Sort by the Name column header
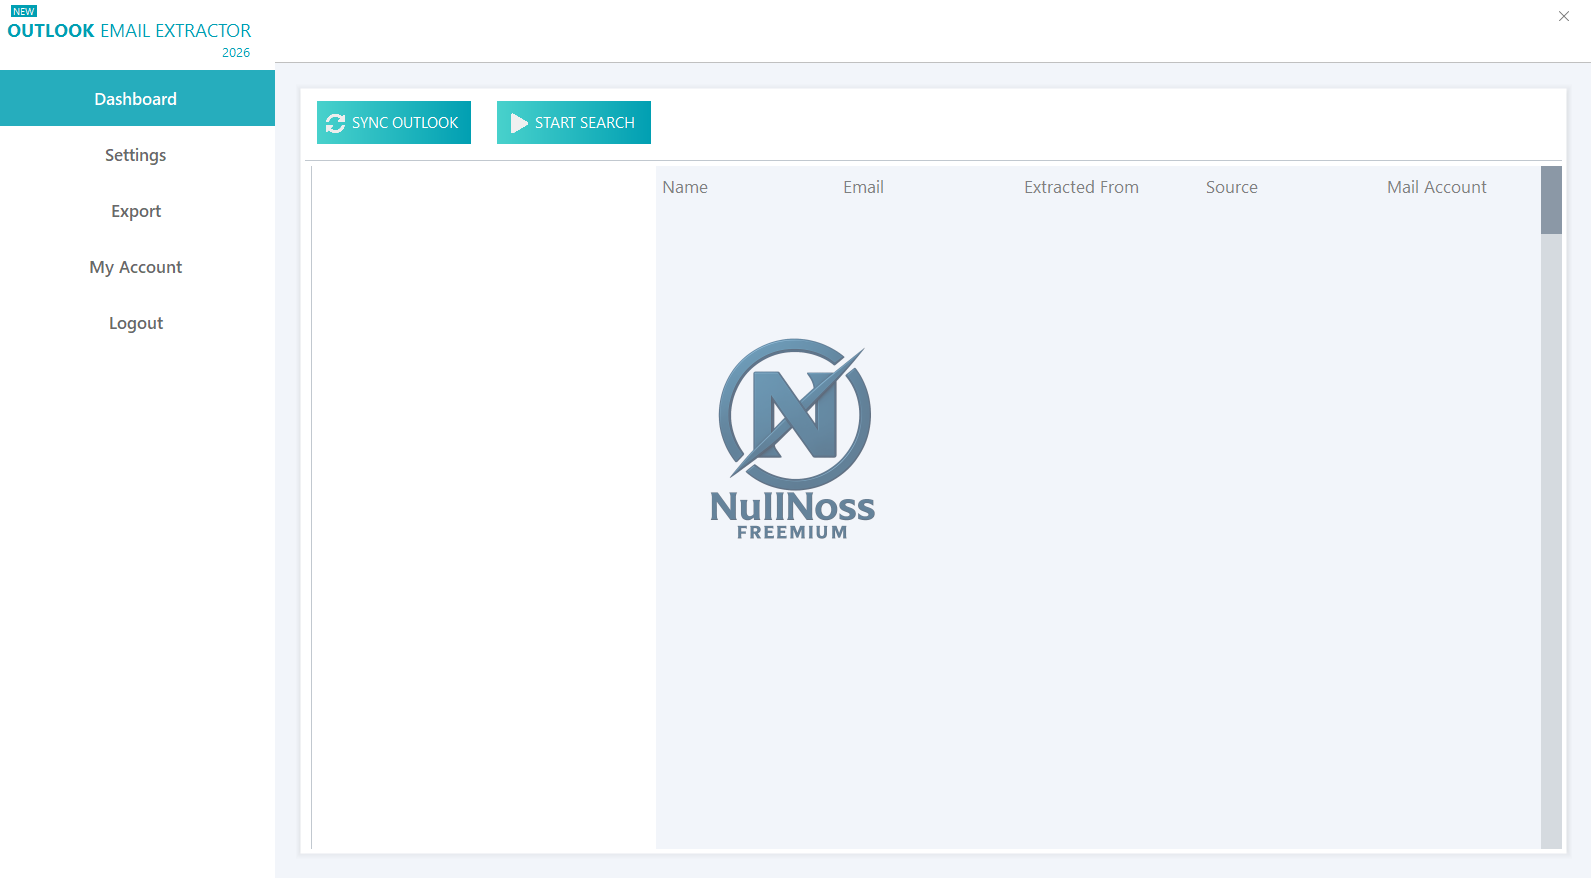1591x878 pixels. [x=685, y=187]
